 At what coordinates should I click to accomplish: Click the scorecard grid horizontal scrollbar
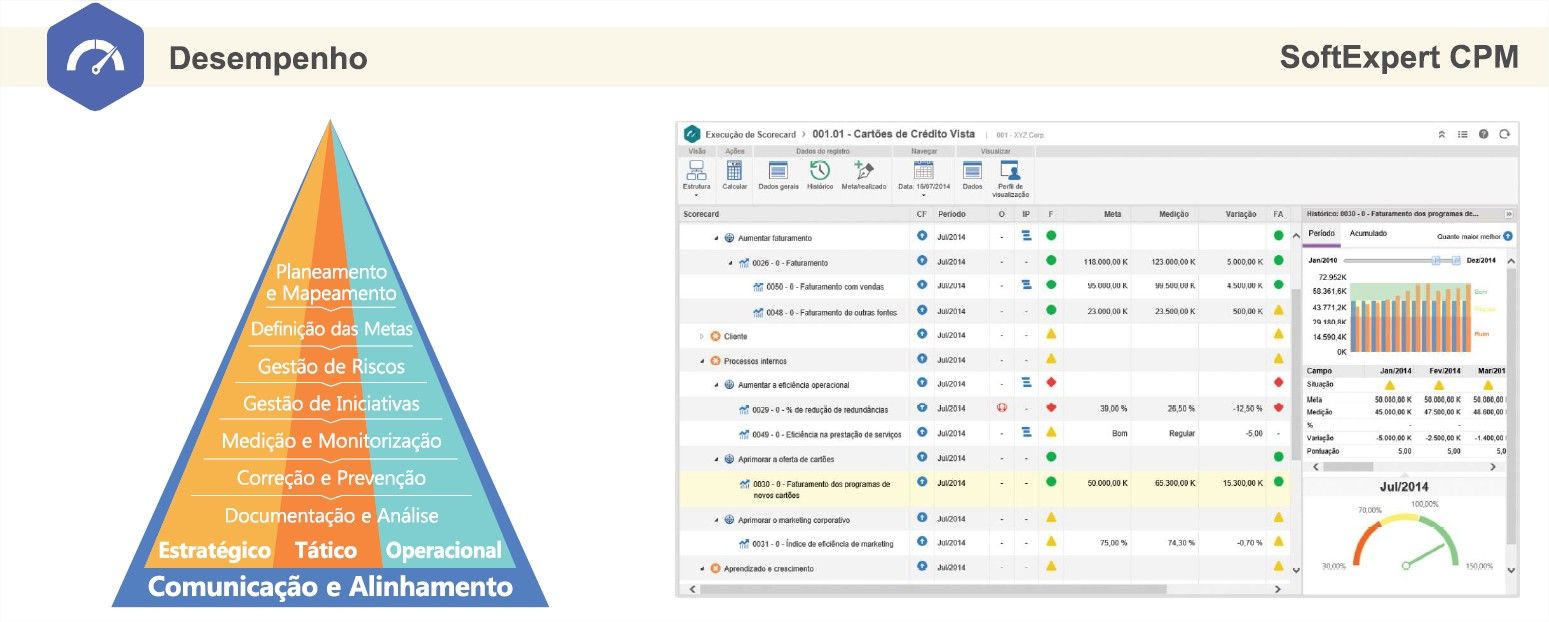(x=933, y=590)
